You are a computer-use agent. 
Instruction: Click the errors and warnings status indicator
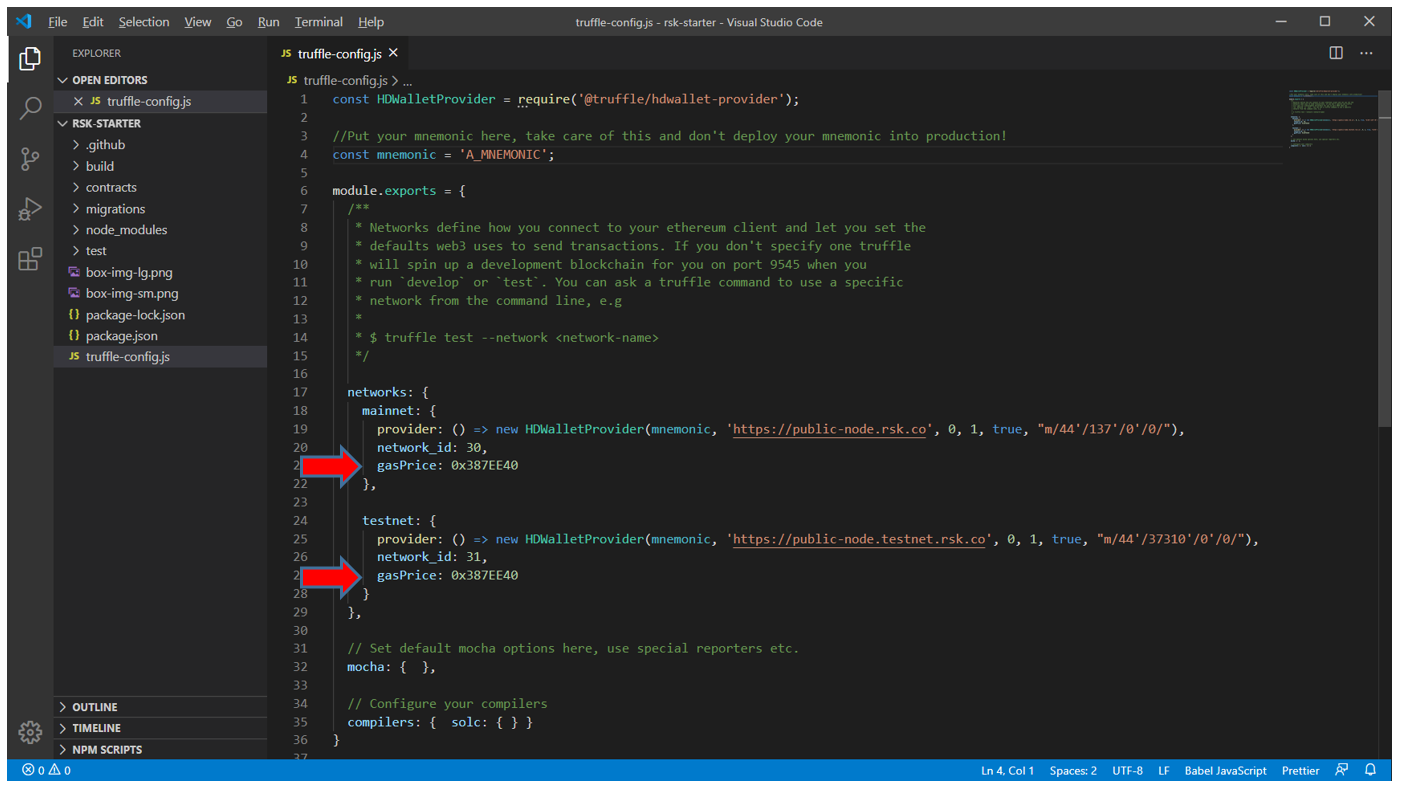47,770
